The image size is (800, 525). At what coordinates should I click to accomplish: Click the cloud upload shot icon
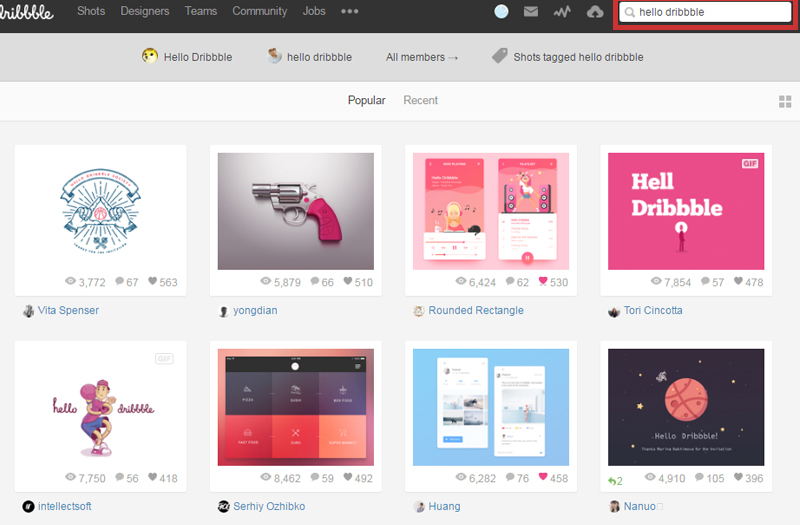pos(595,11)
